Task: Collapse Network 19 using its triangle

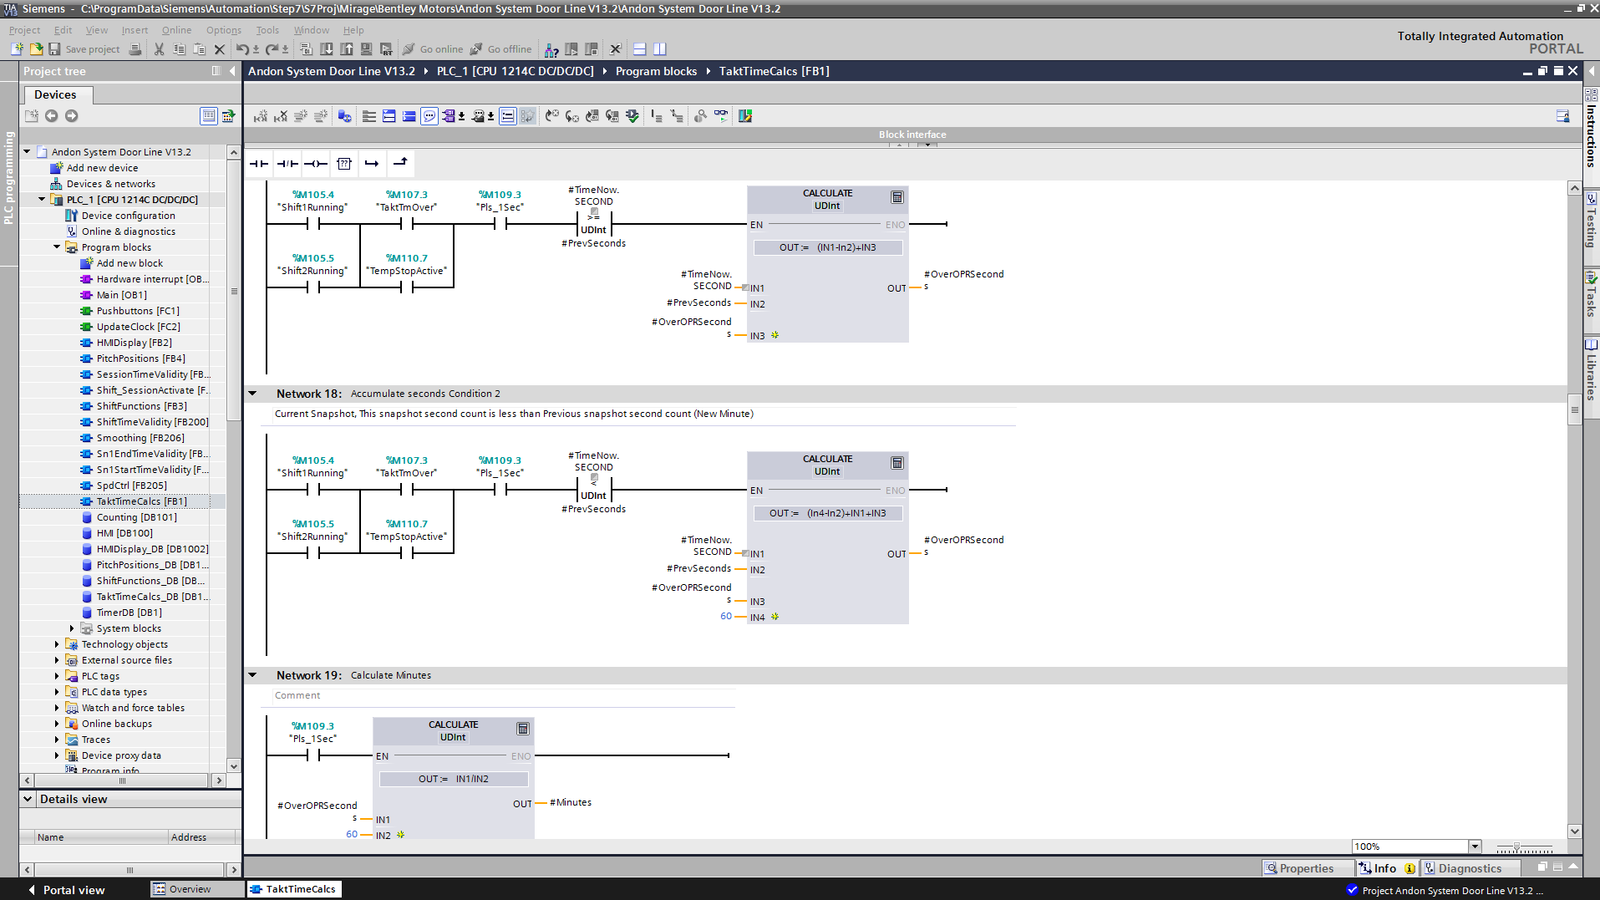Action: point(253,675)
